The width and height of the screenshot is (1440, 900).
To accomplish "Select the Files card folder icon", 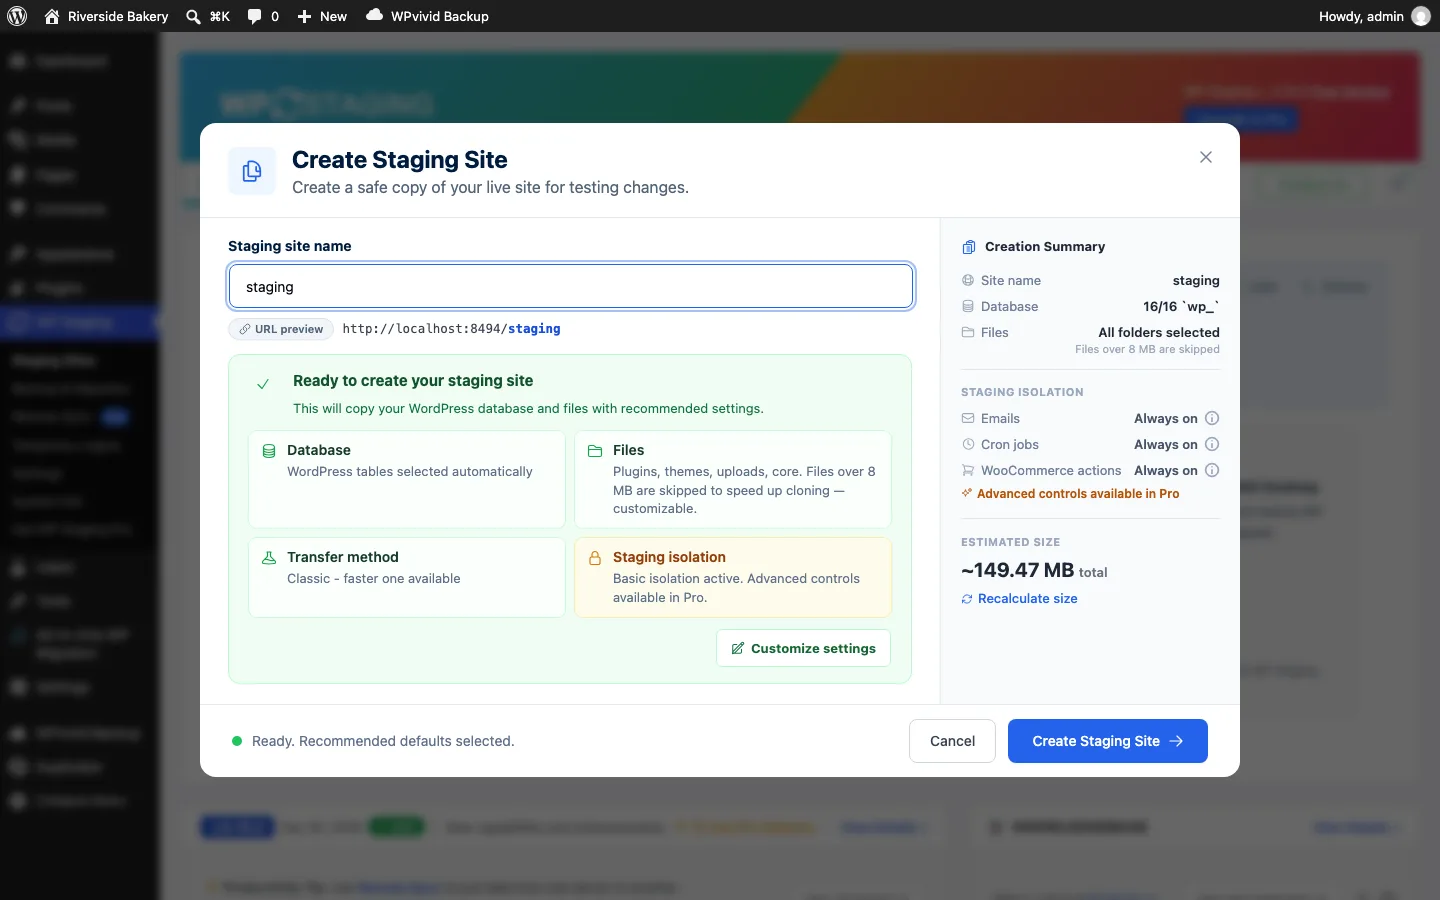I will coord(595,451).
